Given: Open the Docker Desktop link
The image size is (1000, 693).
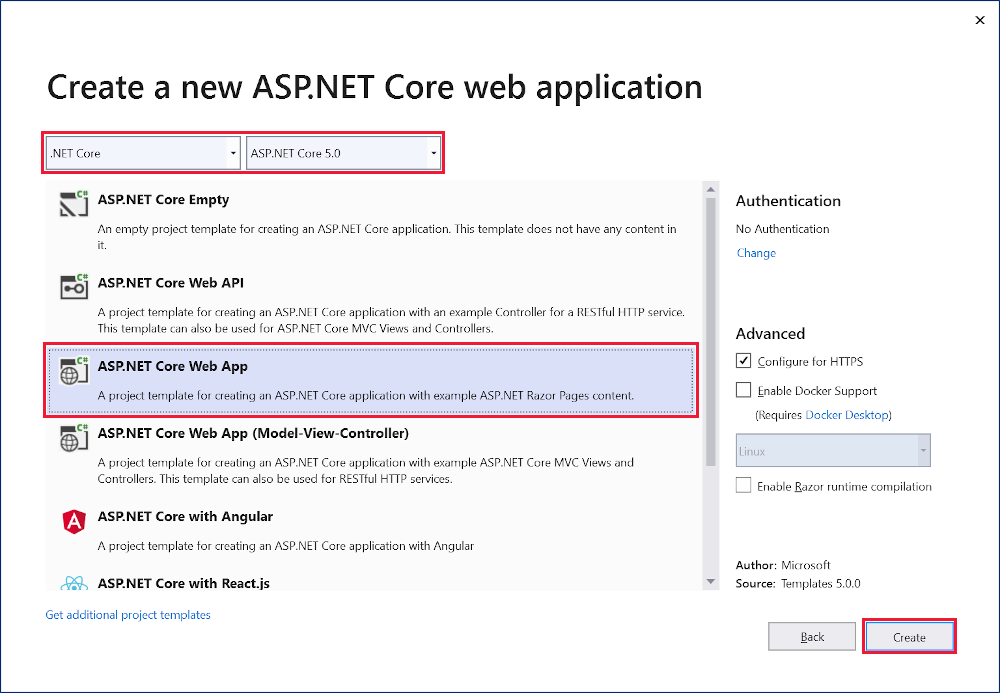Looking at the screenshot, I should click(x=845, y=414).
